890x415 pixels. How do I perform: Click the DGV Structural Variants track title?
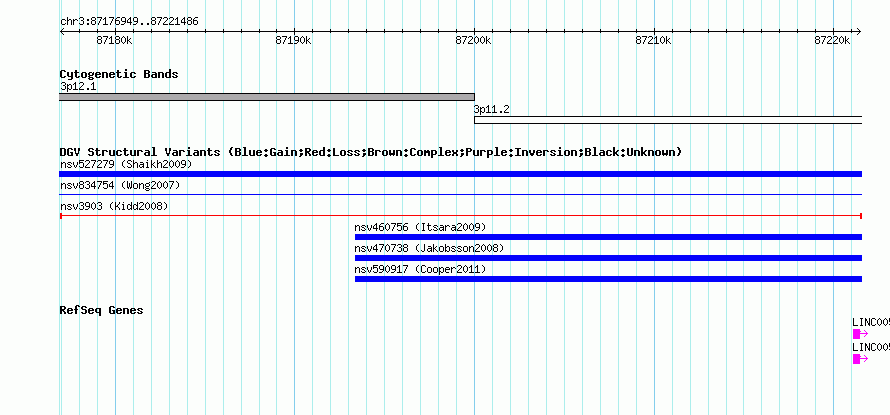(x=370, y=152)
